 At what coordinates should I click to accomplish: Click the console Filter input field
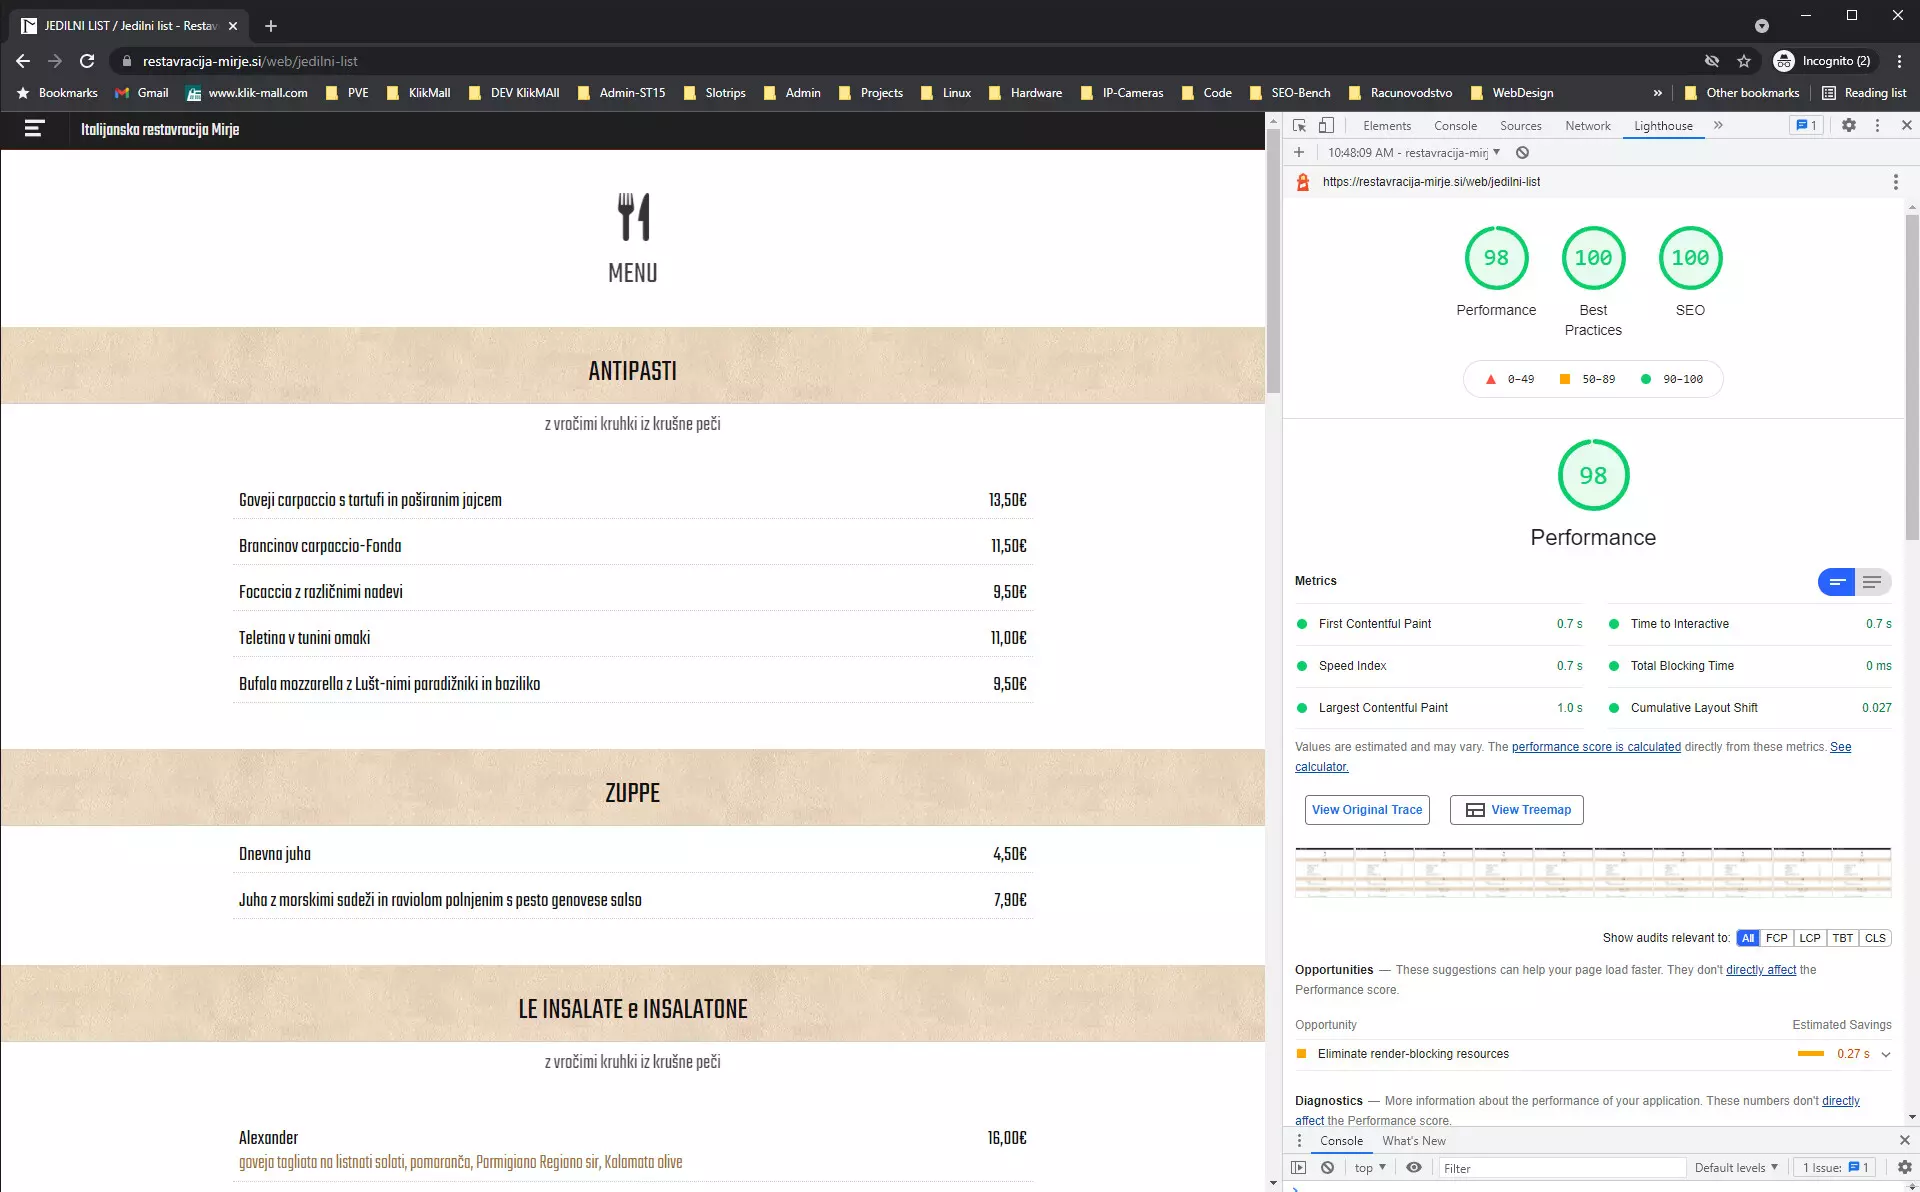[x=1560, y=1168]
